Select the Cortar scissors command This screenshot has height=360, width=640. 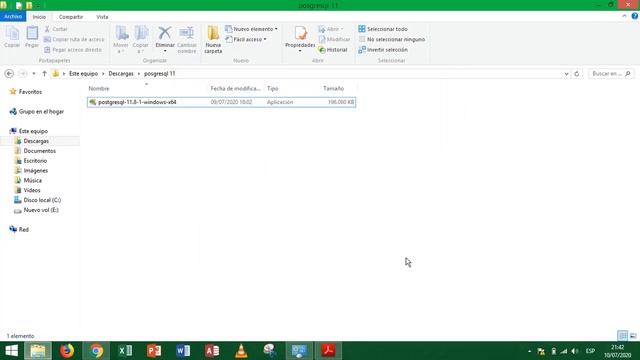(56, 29)
